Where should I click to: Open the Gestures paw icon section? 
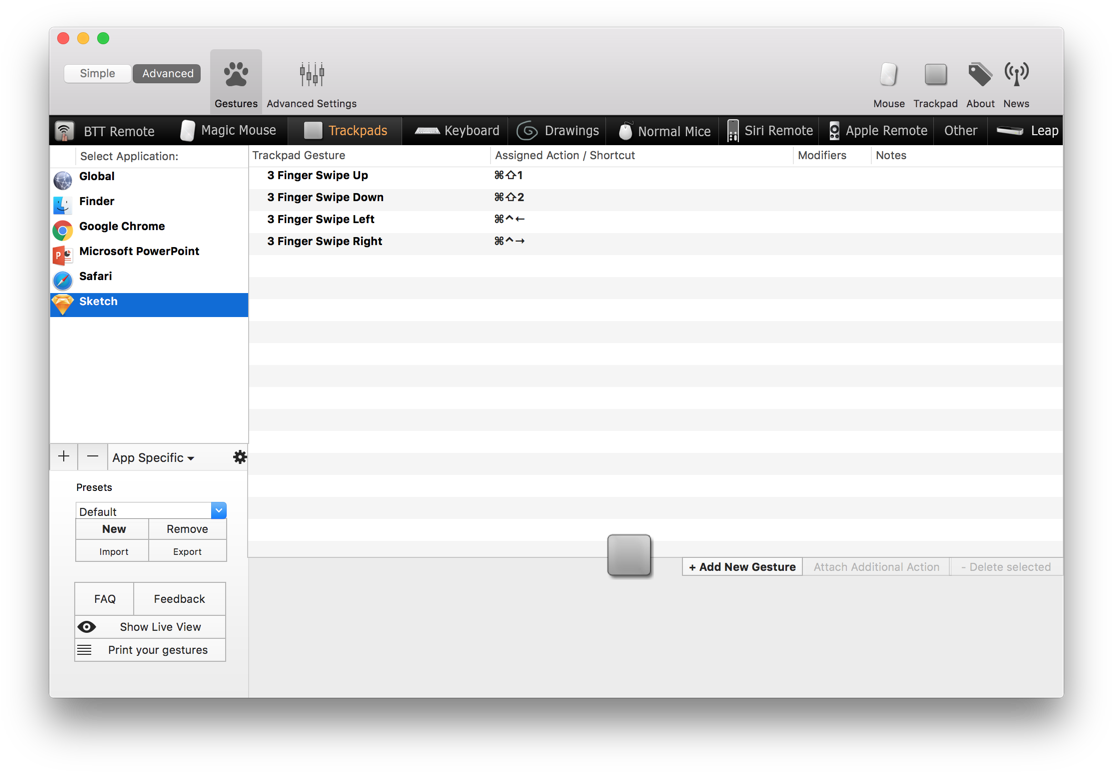[x=236, y=81]
